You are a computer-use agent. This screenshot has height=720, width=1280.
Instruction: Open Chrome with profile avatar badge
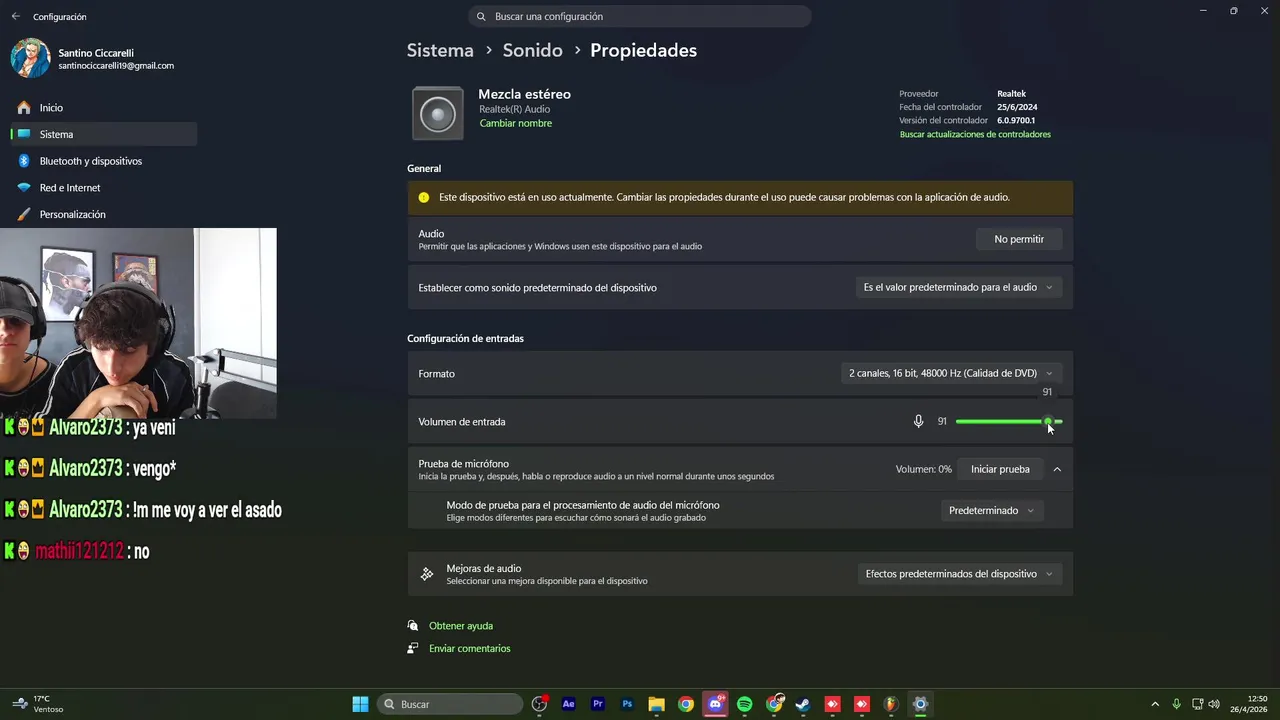[x=774, y=704]
